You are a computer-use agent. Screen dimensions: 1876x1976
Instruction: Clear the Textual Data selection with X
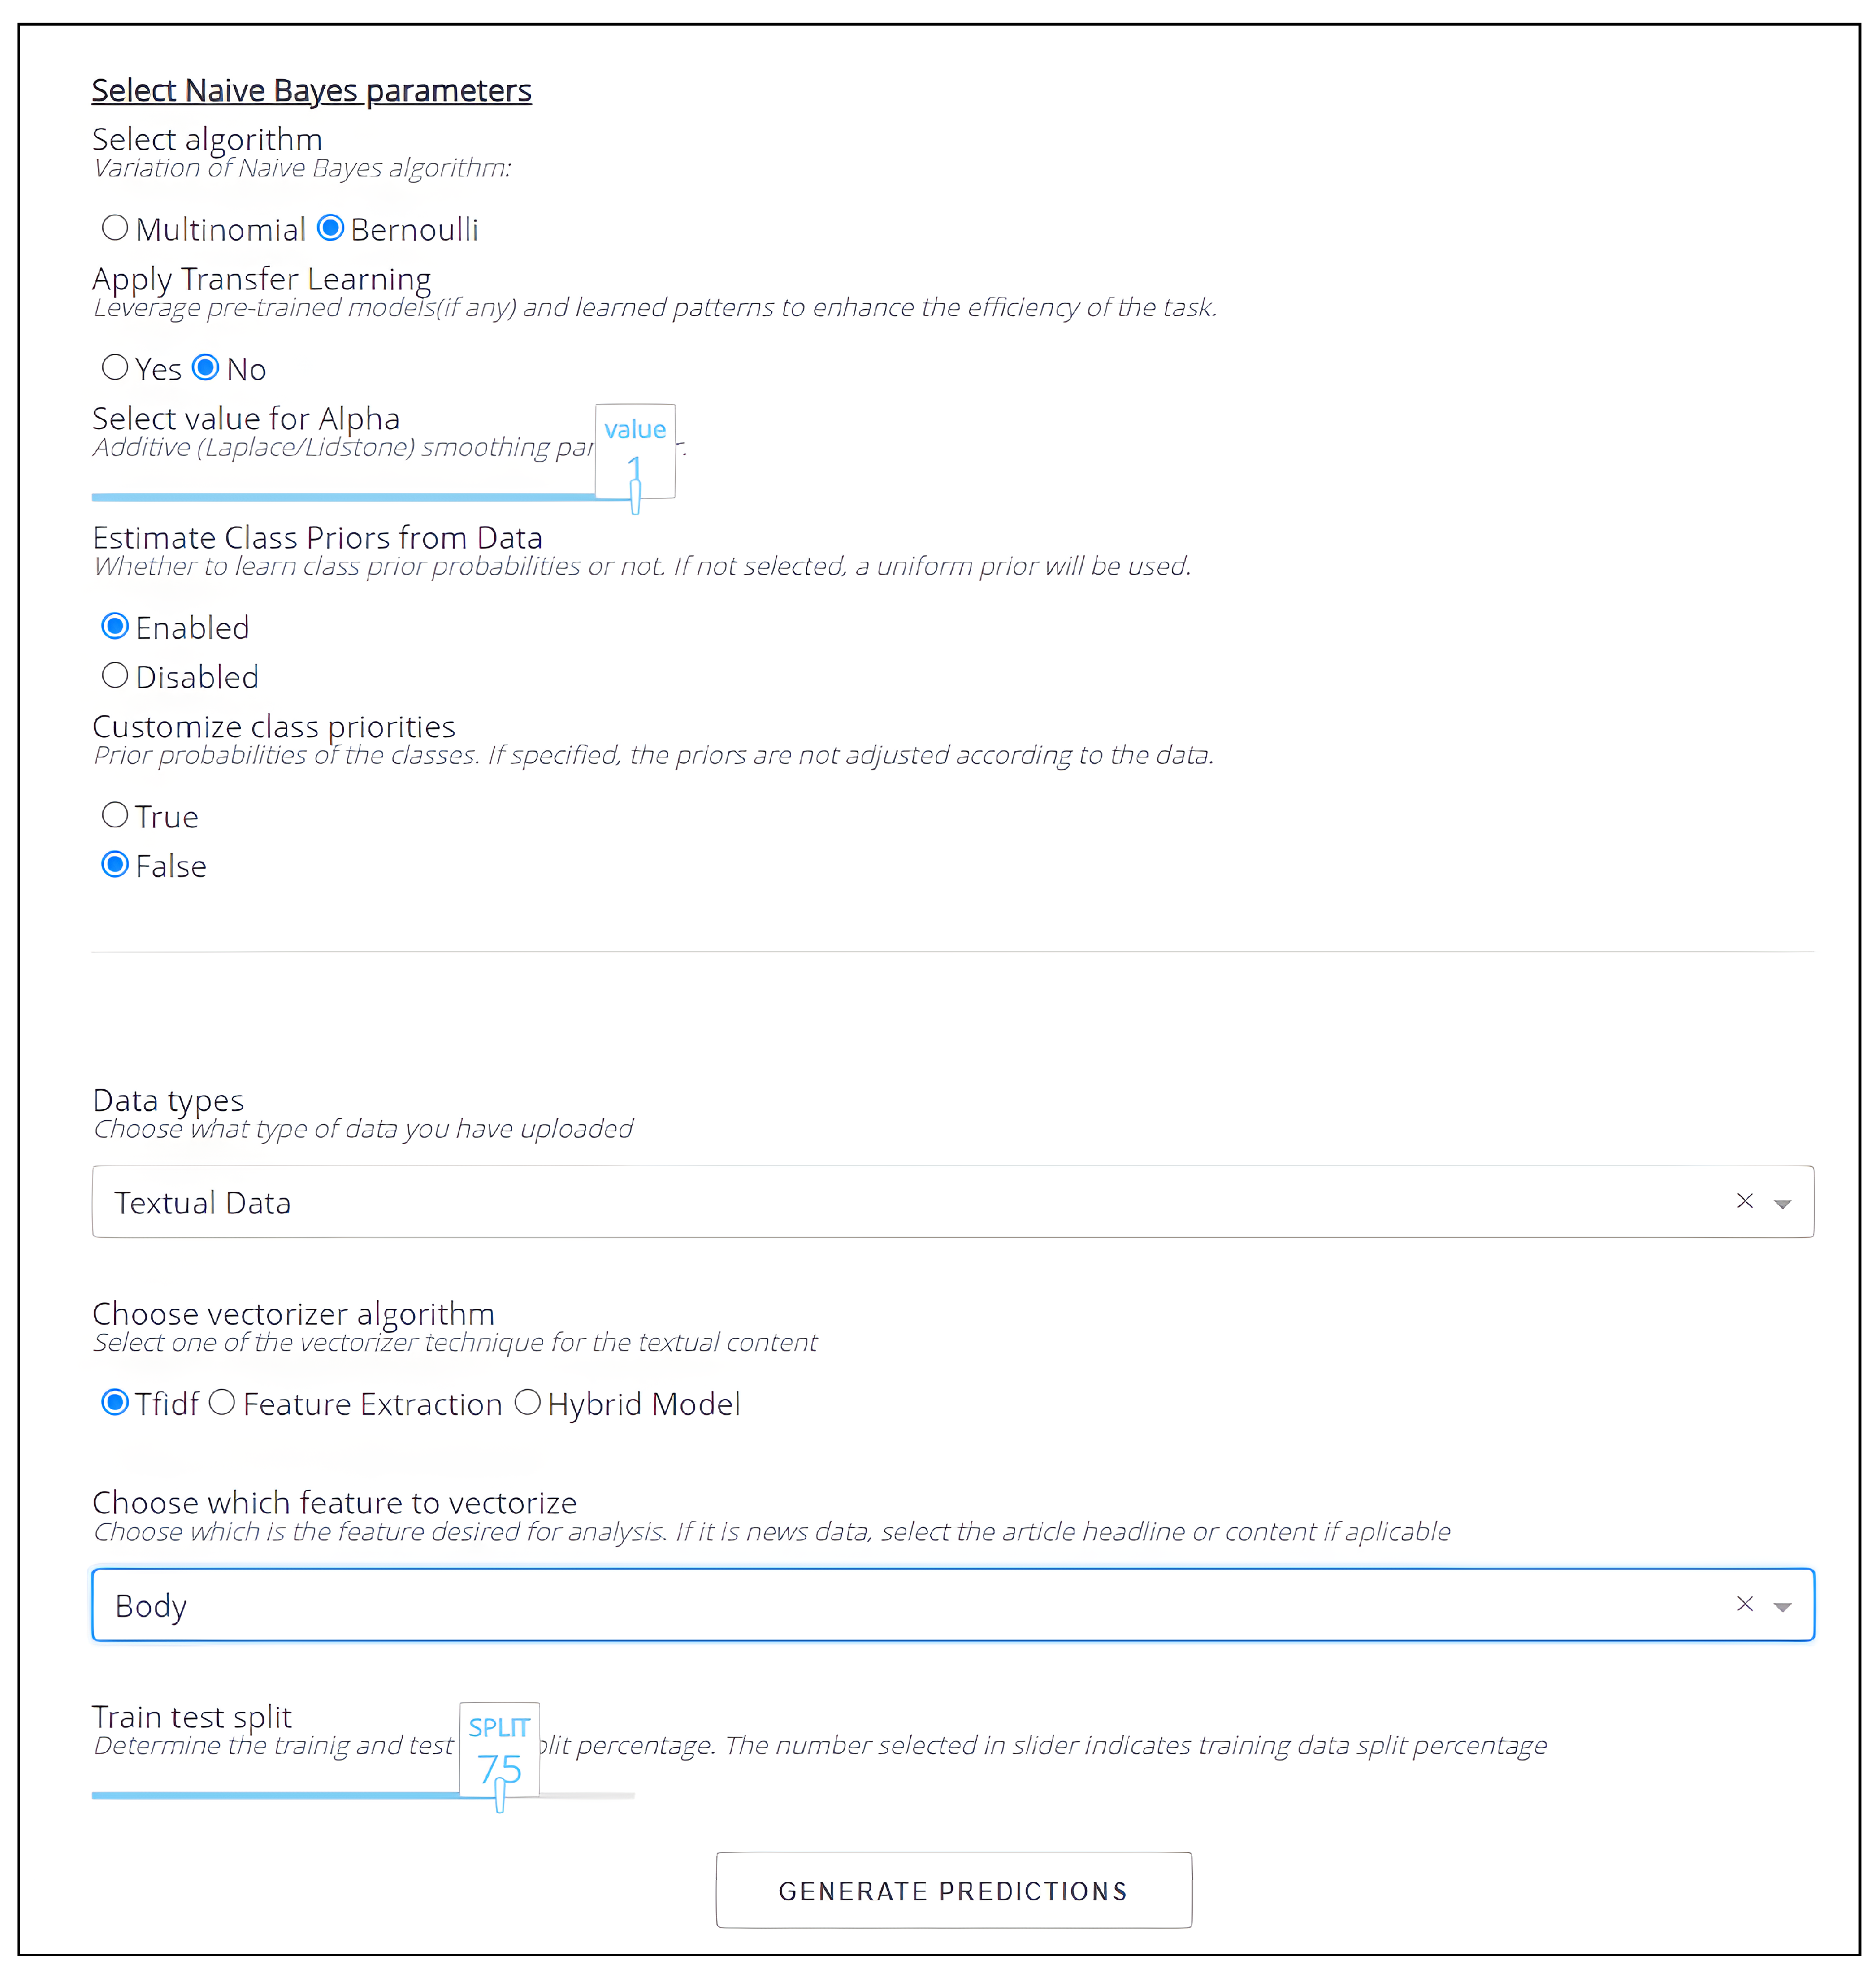(1744, 1201)
